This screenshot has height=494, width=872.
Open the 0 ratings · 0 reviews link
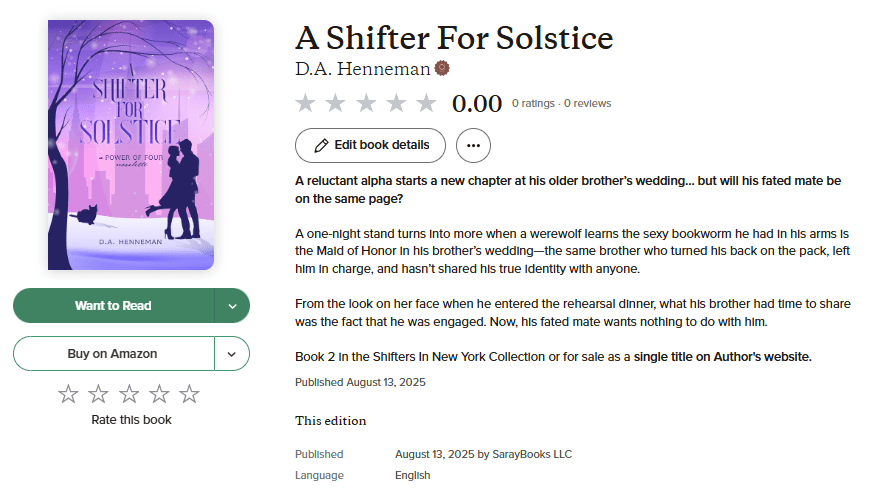click(561, 103)
